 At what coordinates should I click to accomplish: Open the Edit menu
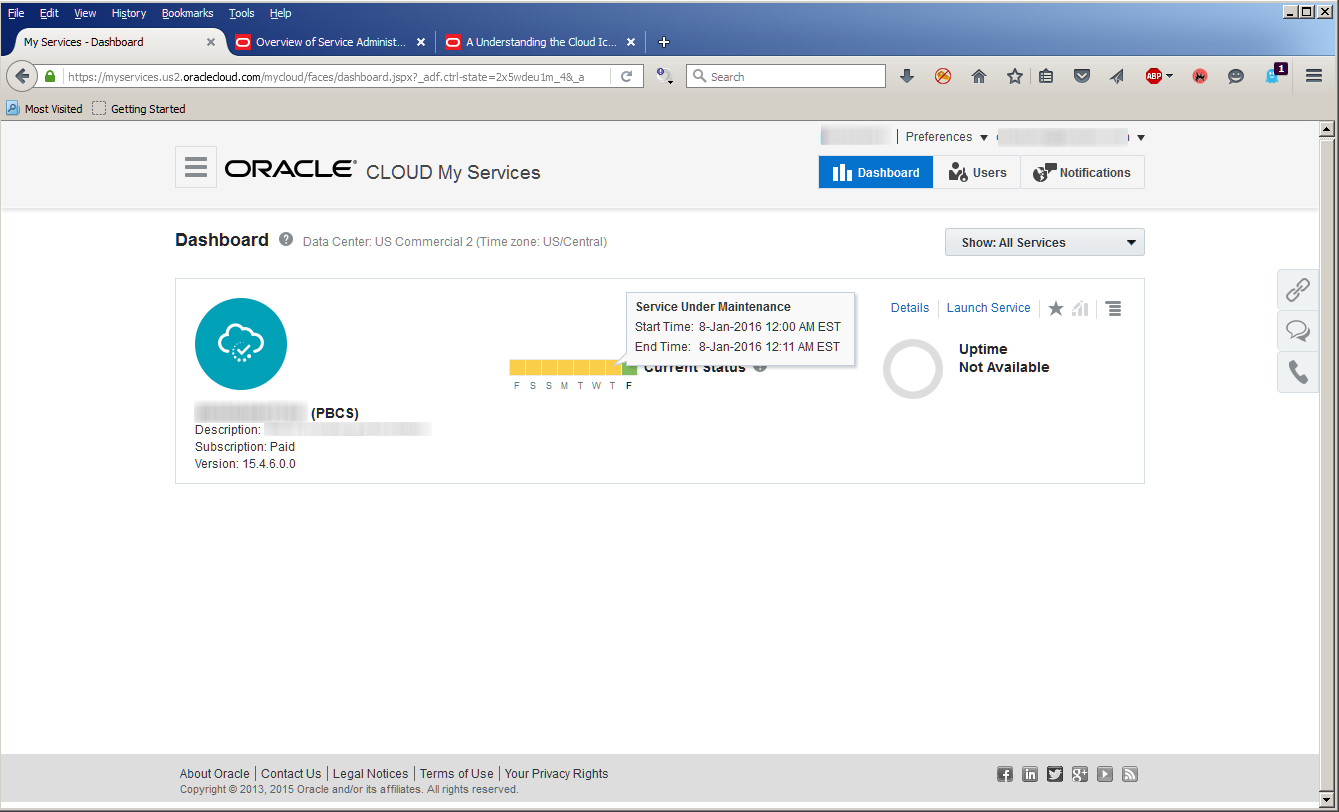49,13
